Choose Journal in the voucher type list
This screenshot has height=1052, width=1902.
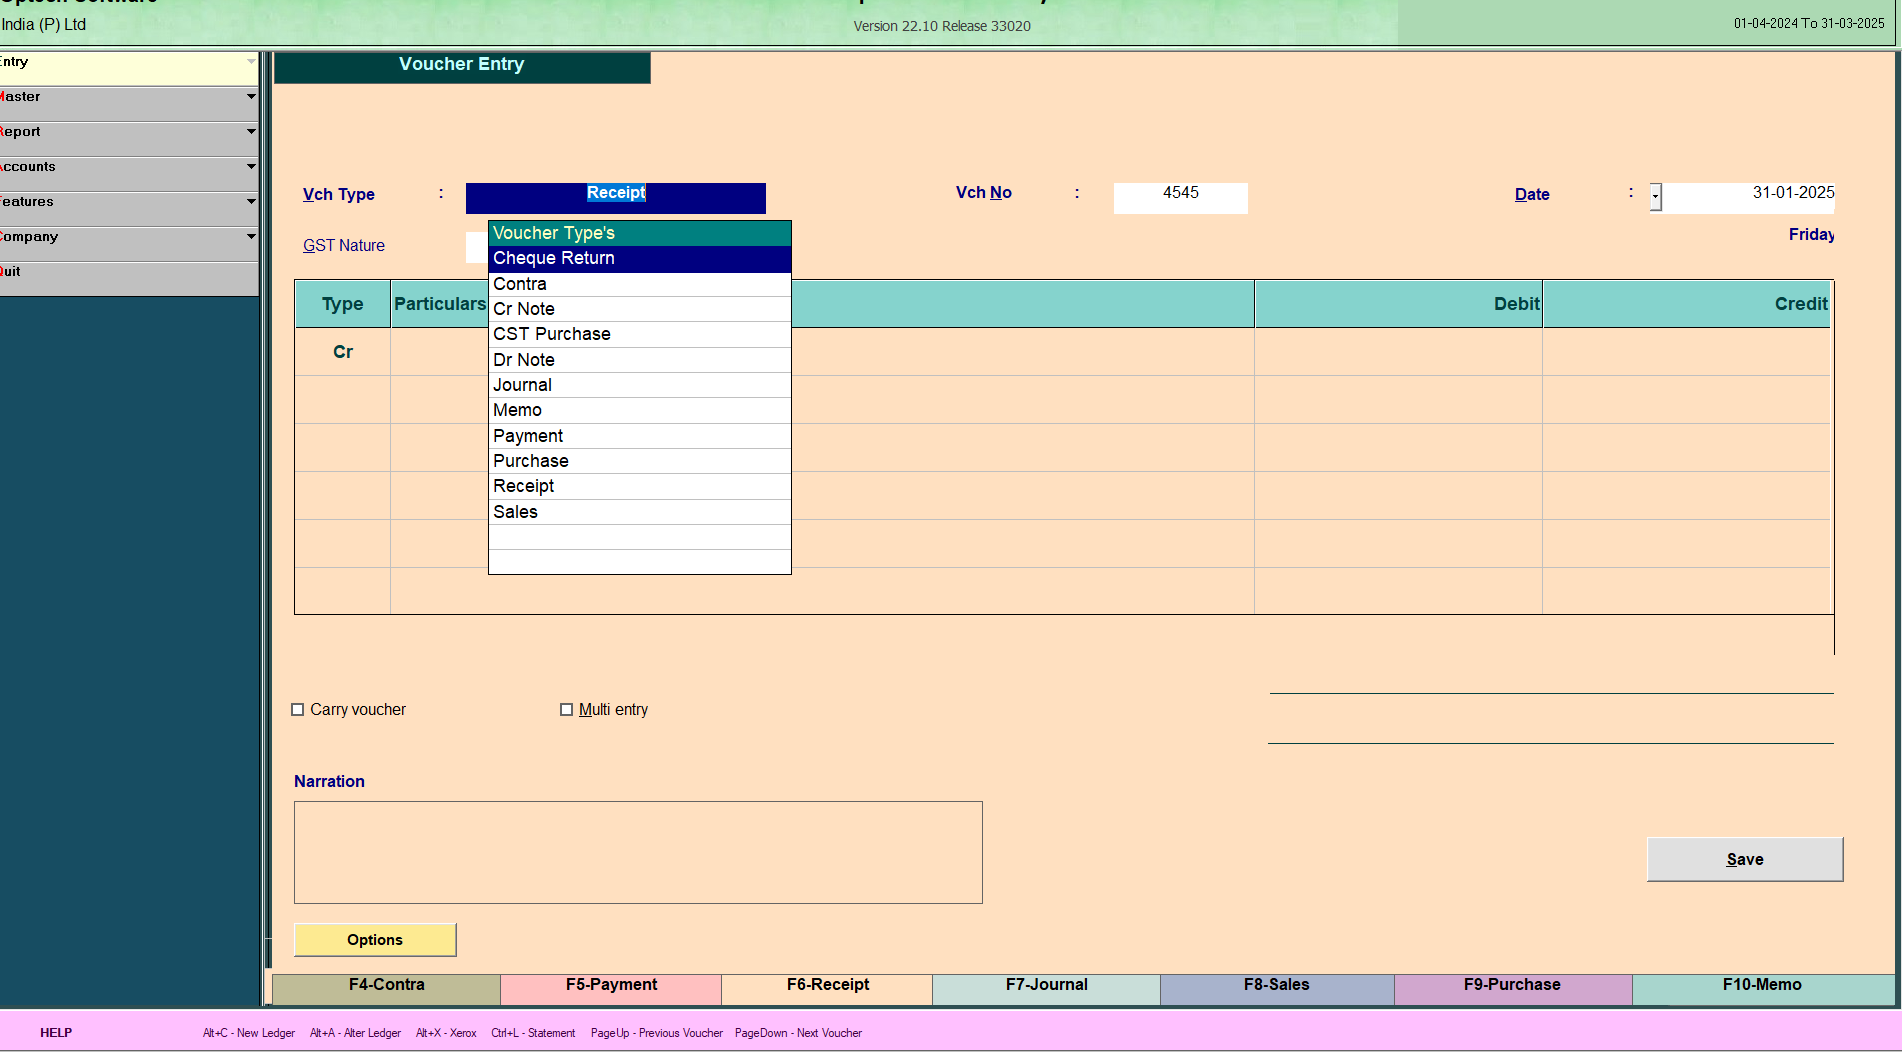tap(639, 385)
